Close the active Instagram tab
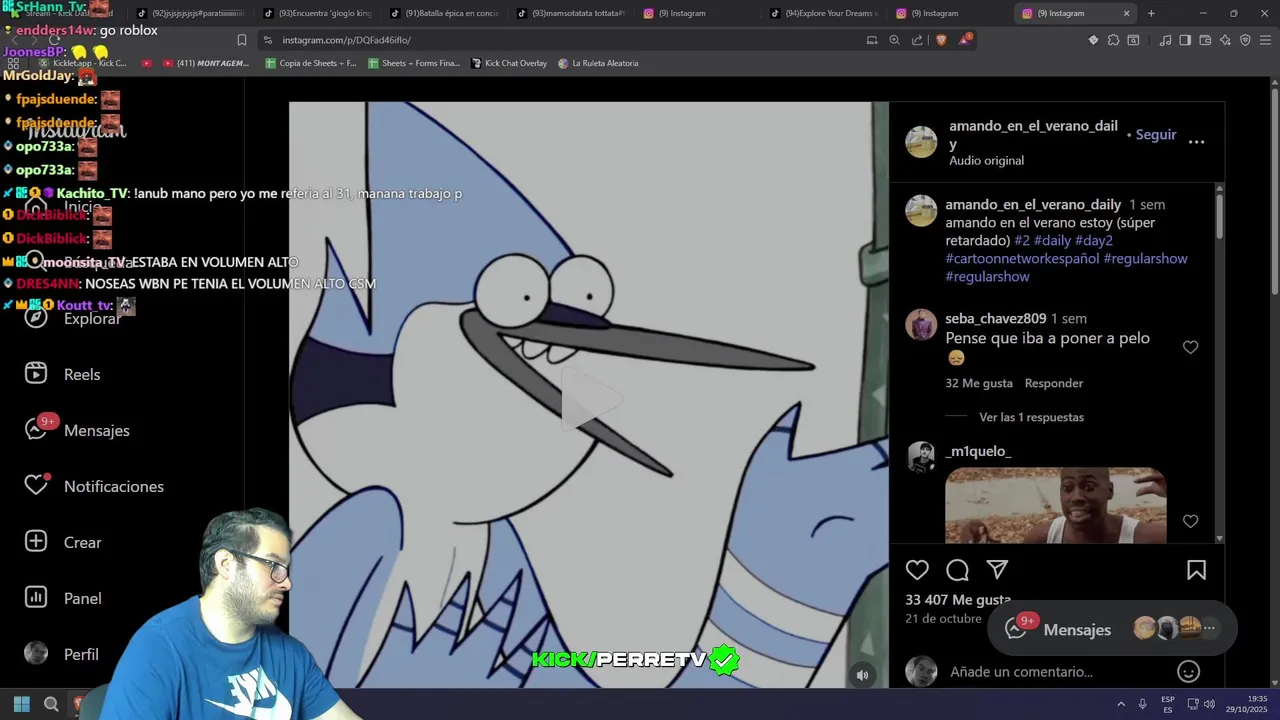This screenshot has width=1280, height=720. click(1127, 13)
